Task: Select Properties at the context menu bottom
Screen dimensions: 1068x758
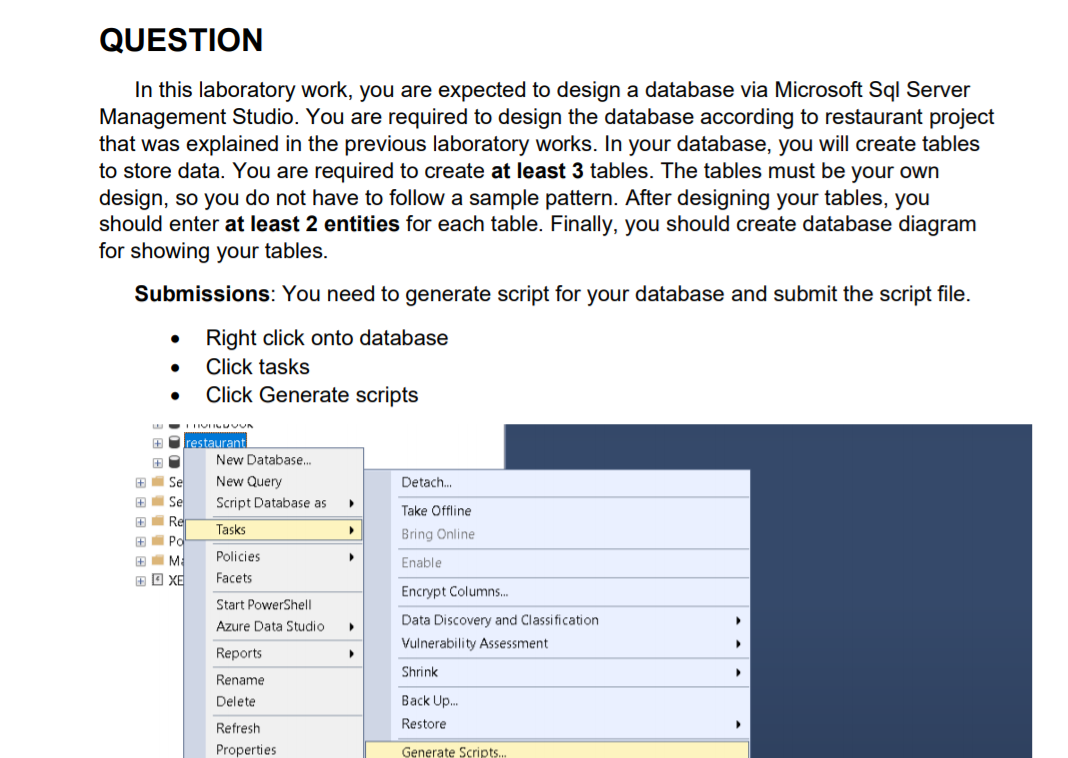Action: (244, 749)
